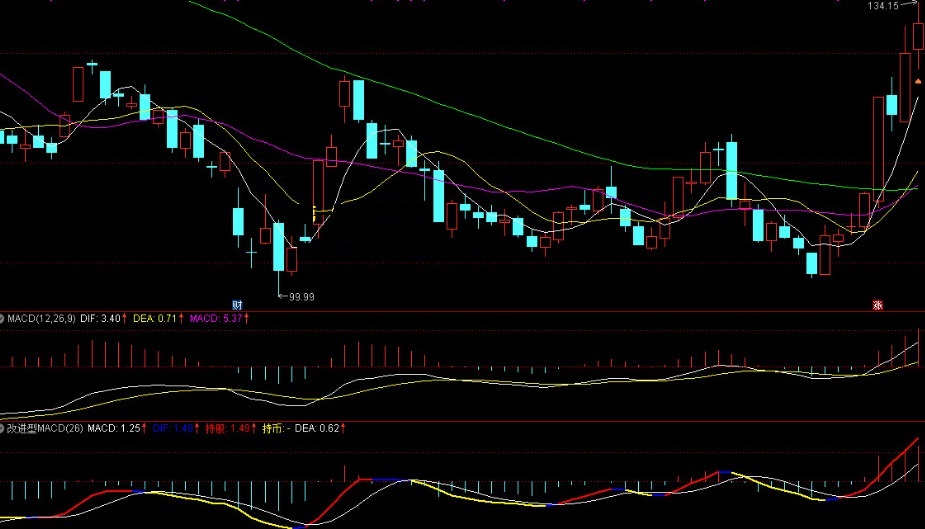Open settings icon beside 改进型MACD(26)
This screenshot has height=529, width=925.
coord(2,429)
